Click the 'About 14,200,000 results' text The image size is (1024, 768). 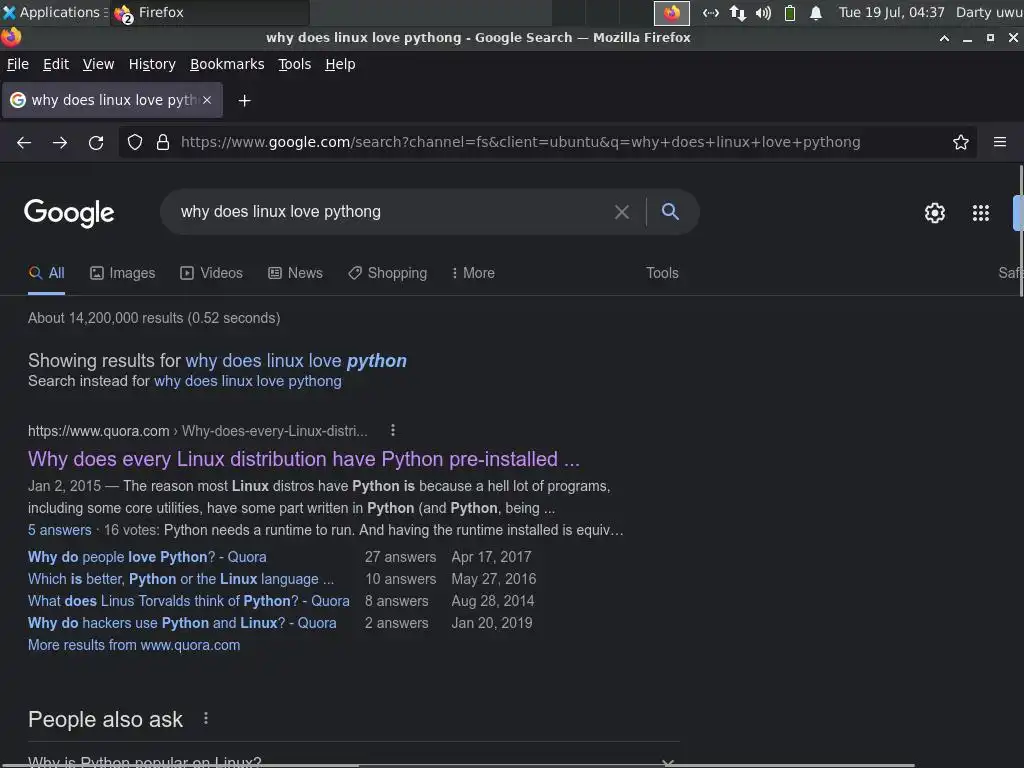coord(154,318)
